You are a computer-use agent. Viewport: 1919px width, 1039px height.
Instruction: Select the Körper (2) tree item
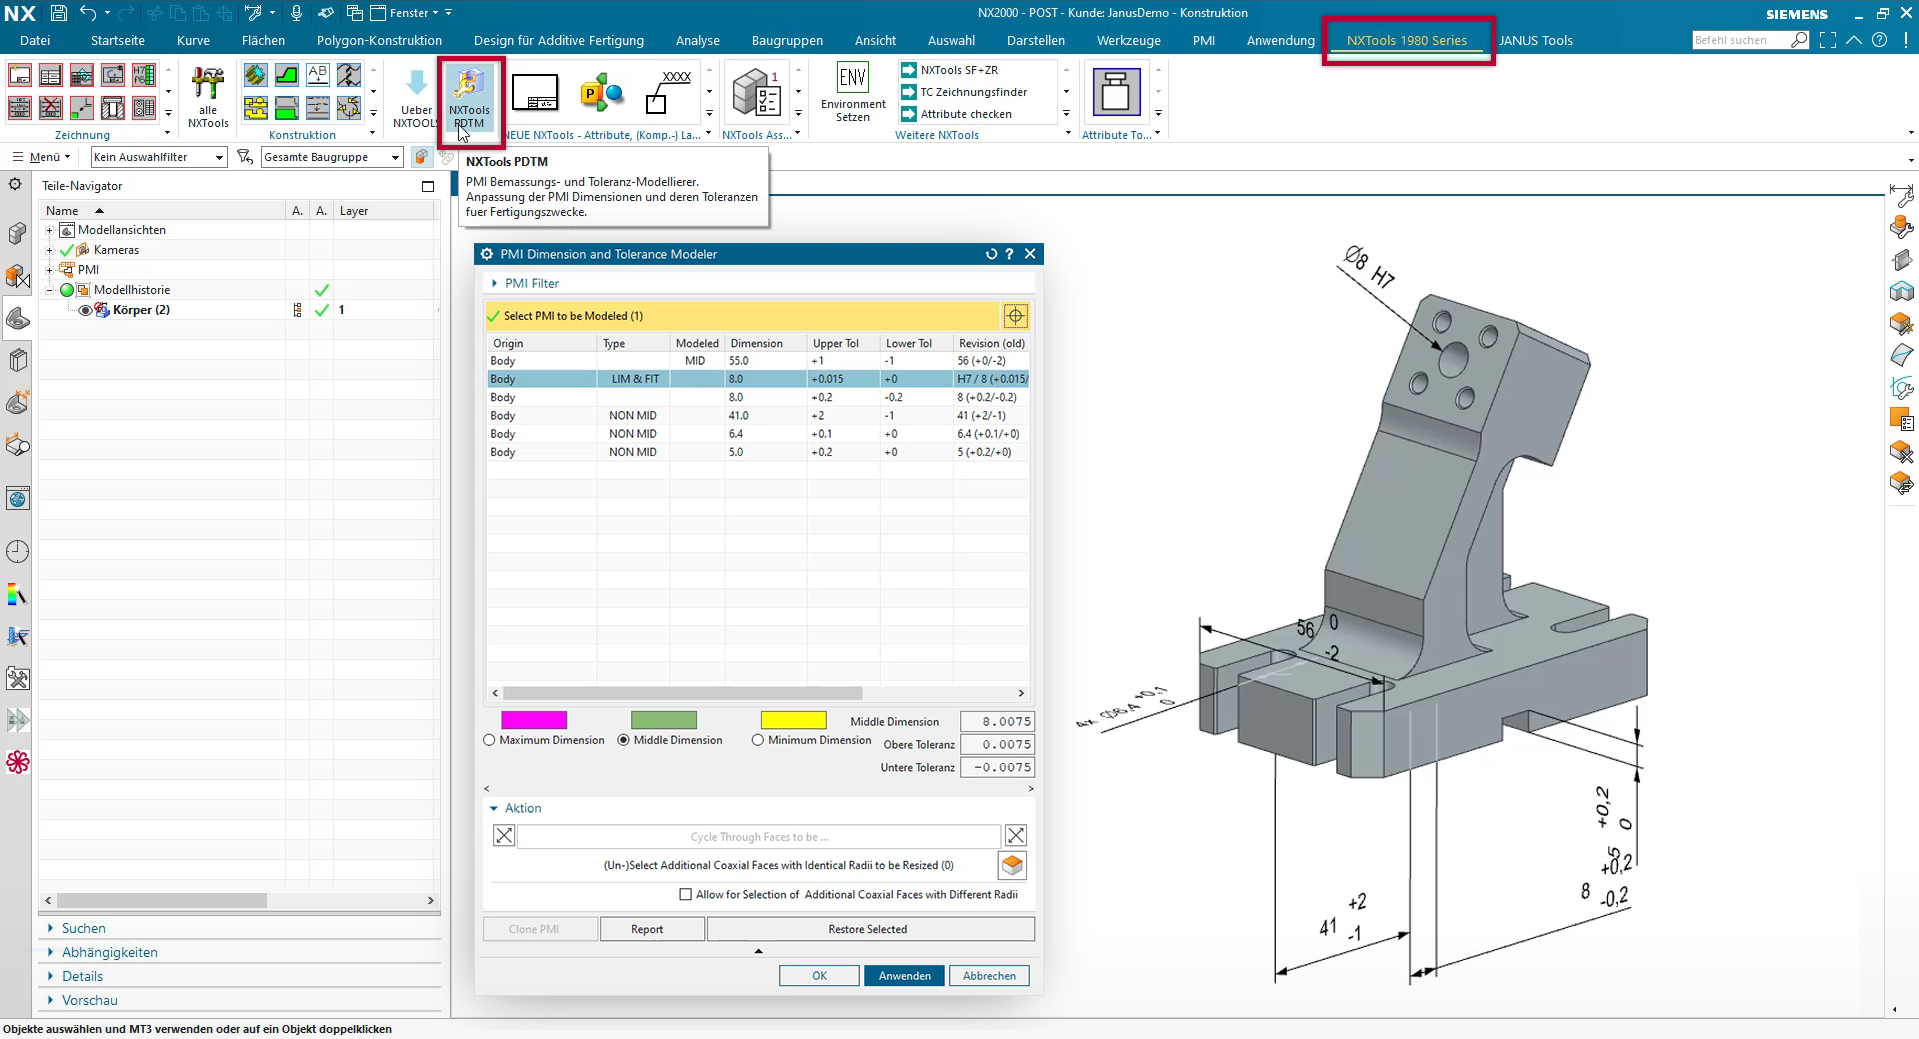coord(141,310)
